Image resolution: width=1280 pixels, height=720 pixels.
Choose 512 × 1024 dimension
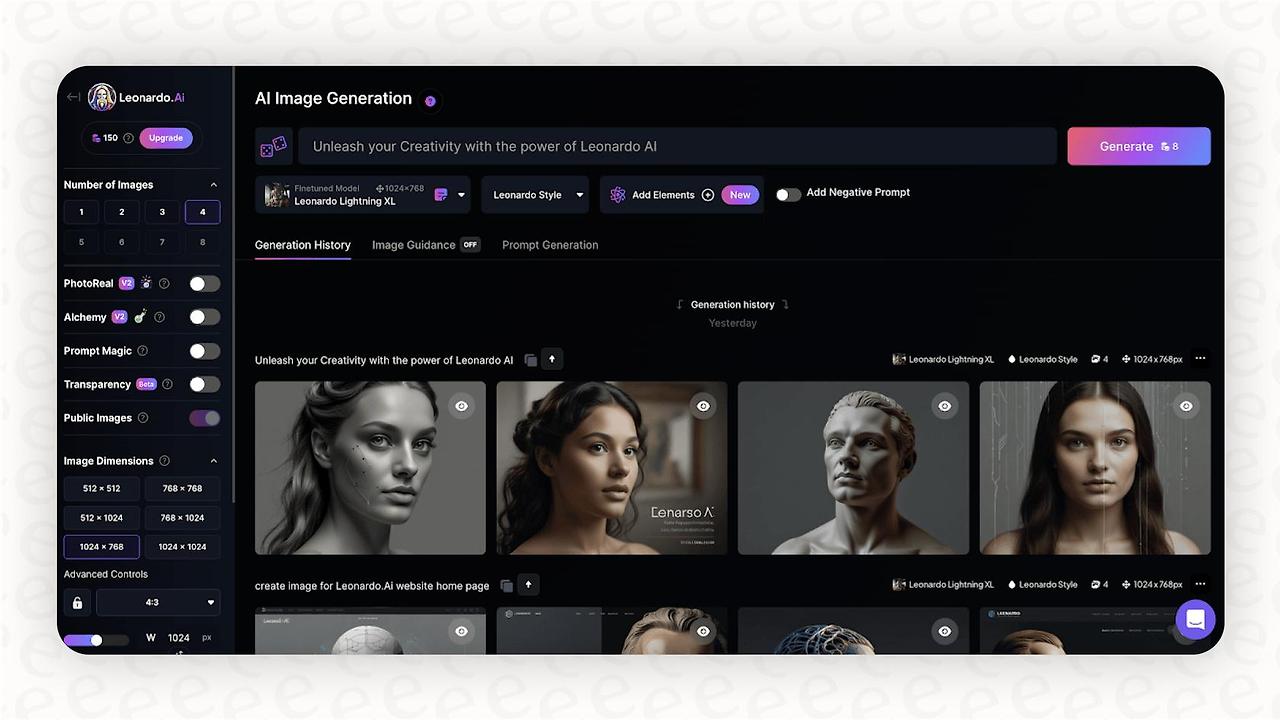[x=102, y=518]
